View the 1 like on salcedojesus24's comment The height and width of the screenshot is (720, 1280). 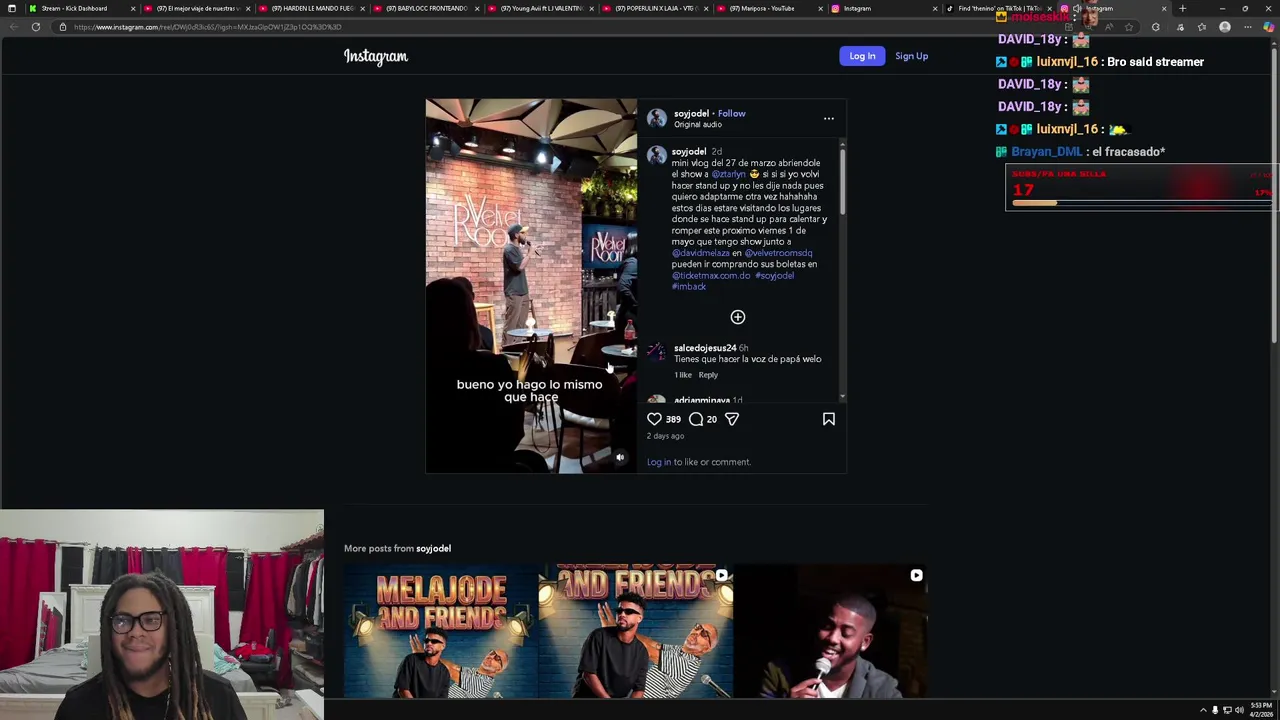[683, 375]
